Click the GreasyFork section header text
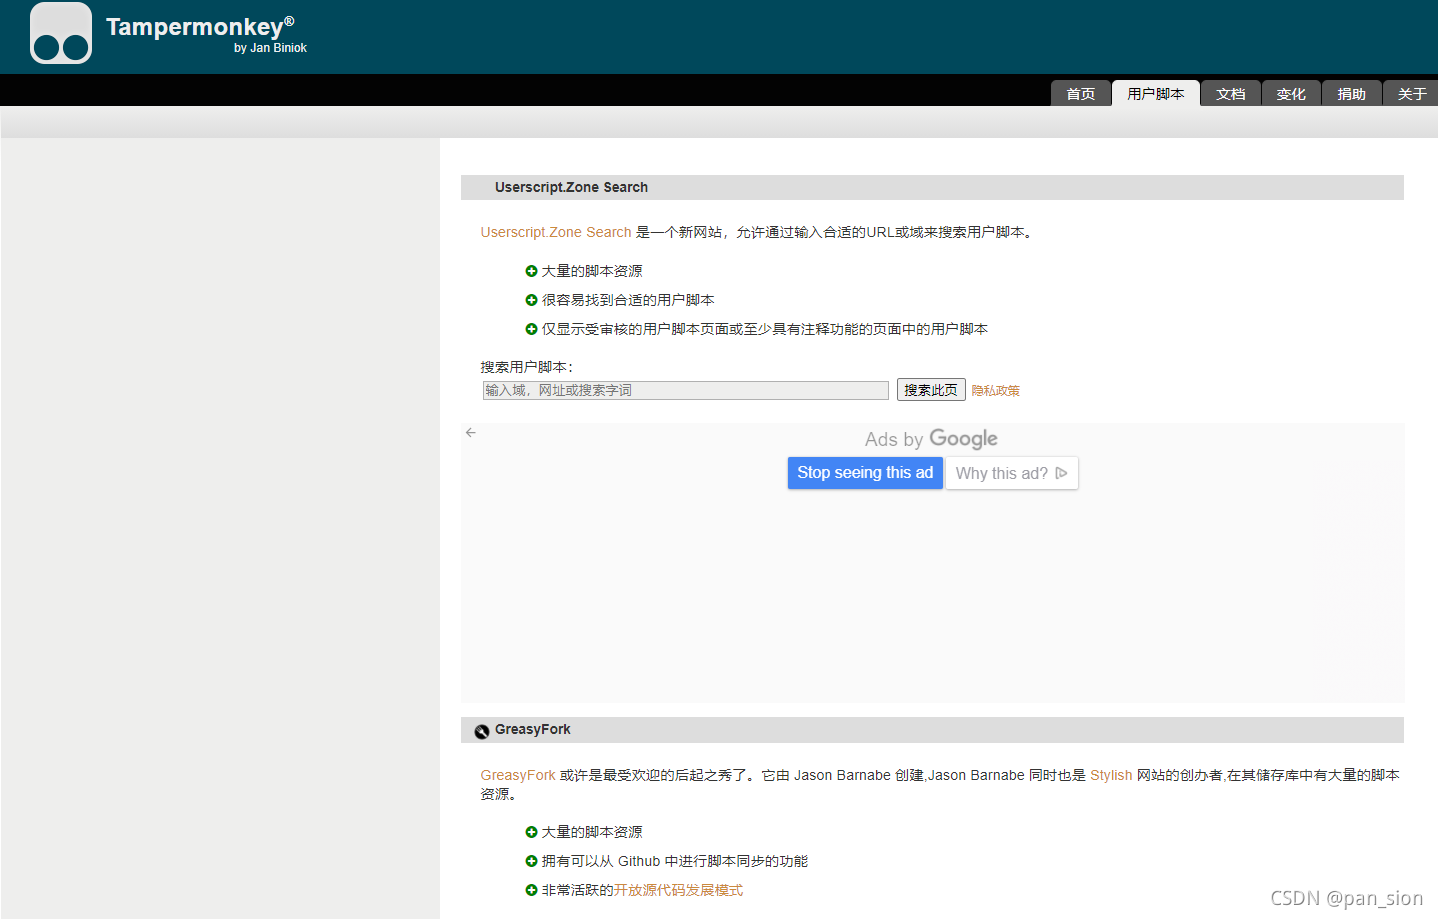This screenshot has height=919, width=1438. [533, 729]
